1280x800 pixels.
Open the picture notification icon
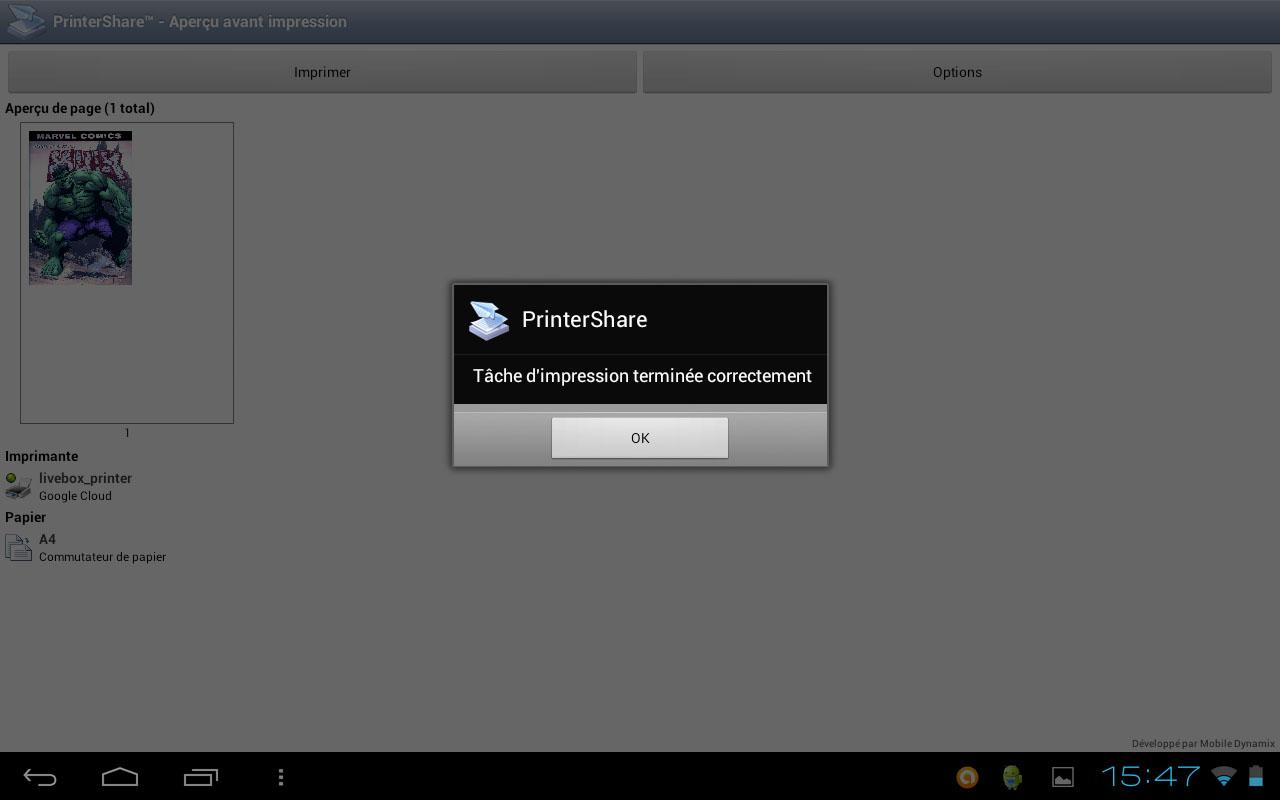pyautogui.click(x=1063, y=777)
